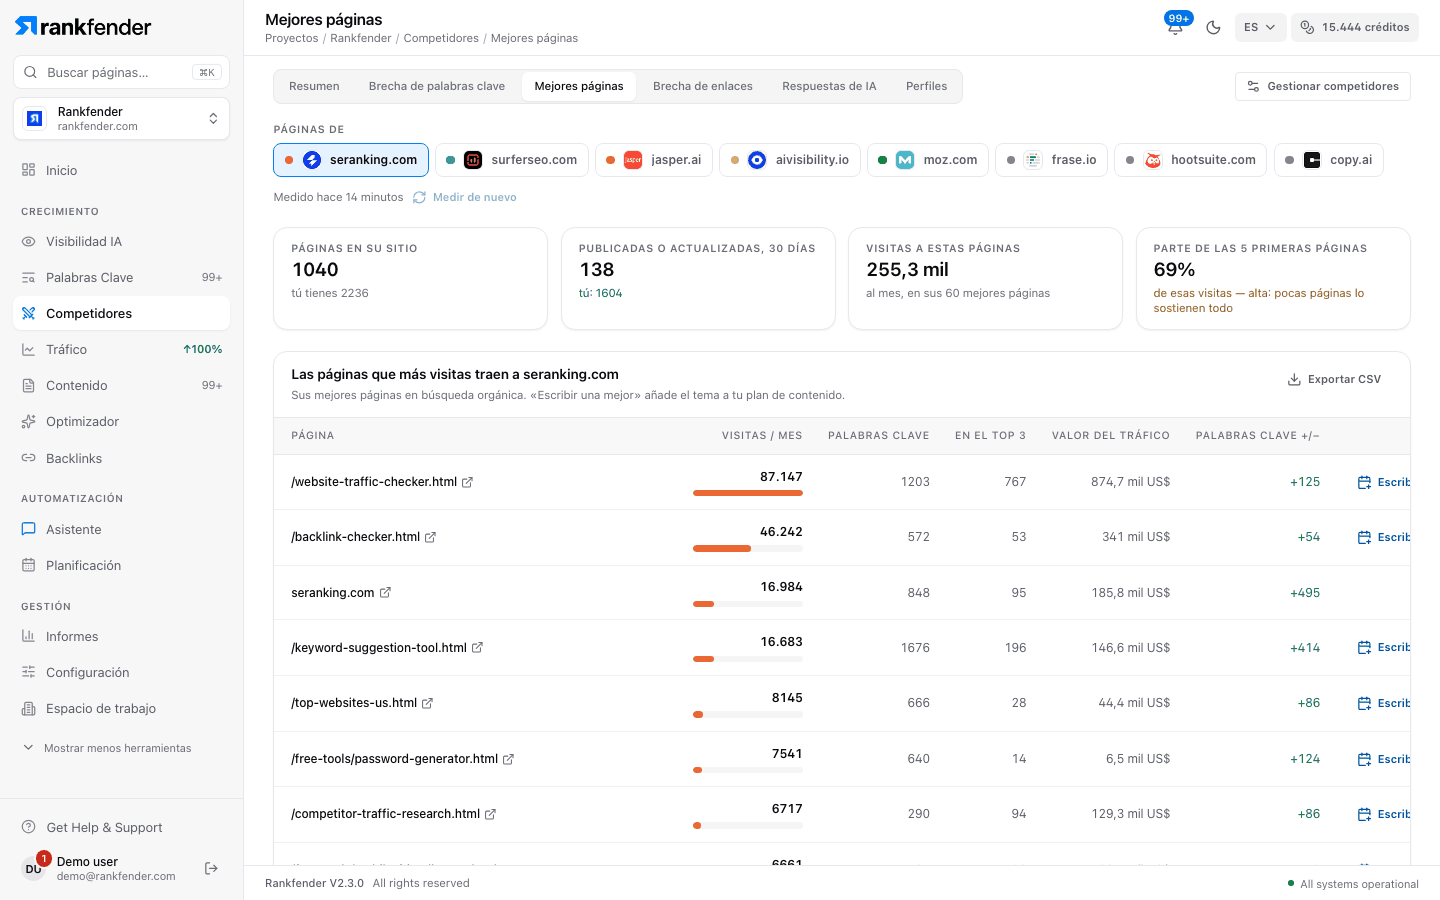Toggle dark mode moon icon

pyautogui.click(x=1213, y=27)
